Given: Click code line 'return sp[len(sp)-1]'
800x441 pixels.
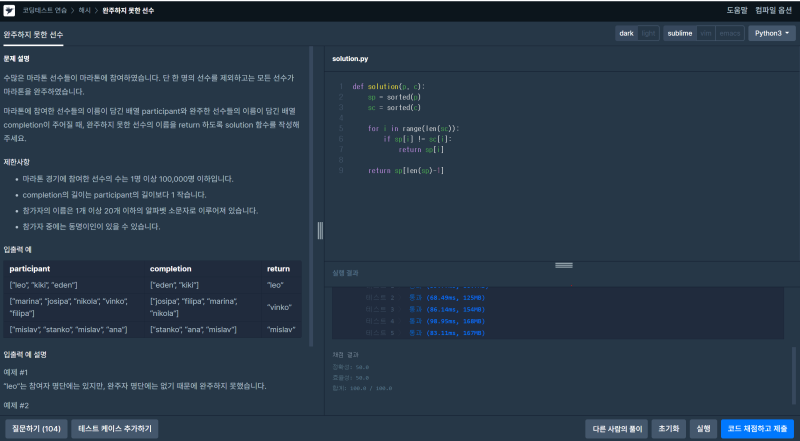Looking at the screenshot, I should (x=406, y=170).
